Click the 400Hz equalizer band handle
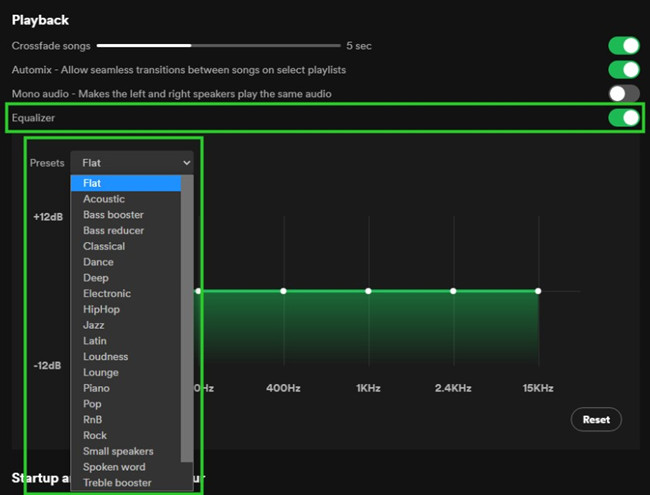The image size is (650, 495). point(283,291)
